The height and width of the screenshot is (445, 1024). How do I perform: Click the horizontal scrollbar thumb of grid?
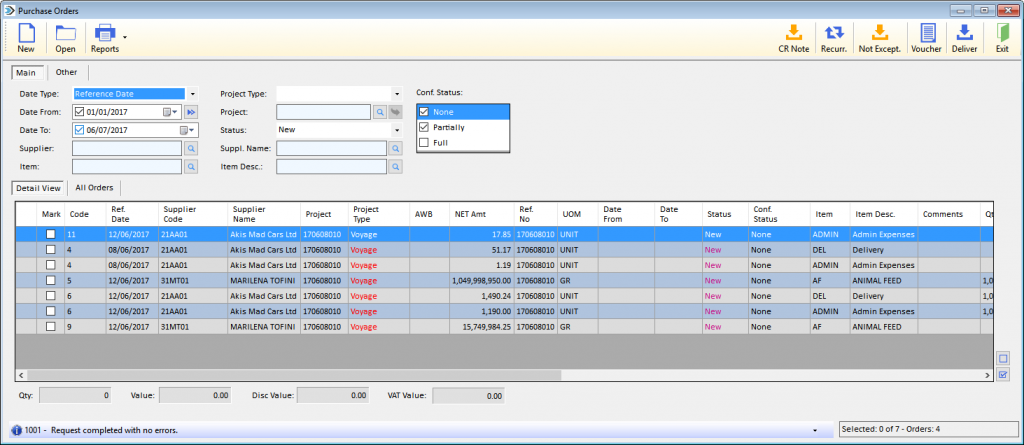point(294,375)
